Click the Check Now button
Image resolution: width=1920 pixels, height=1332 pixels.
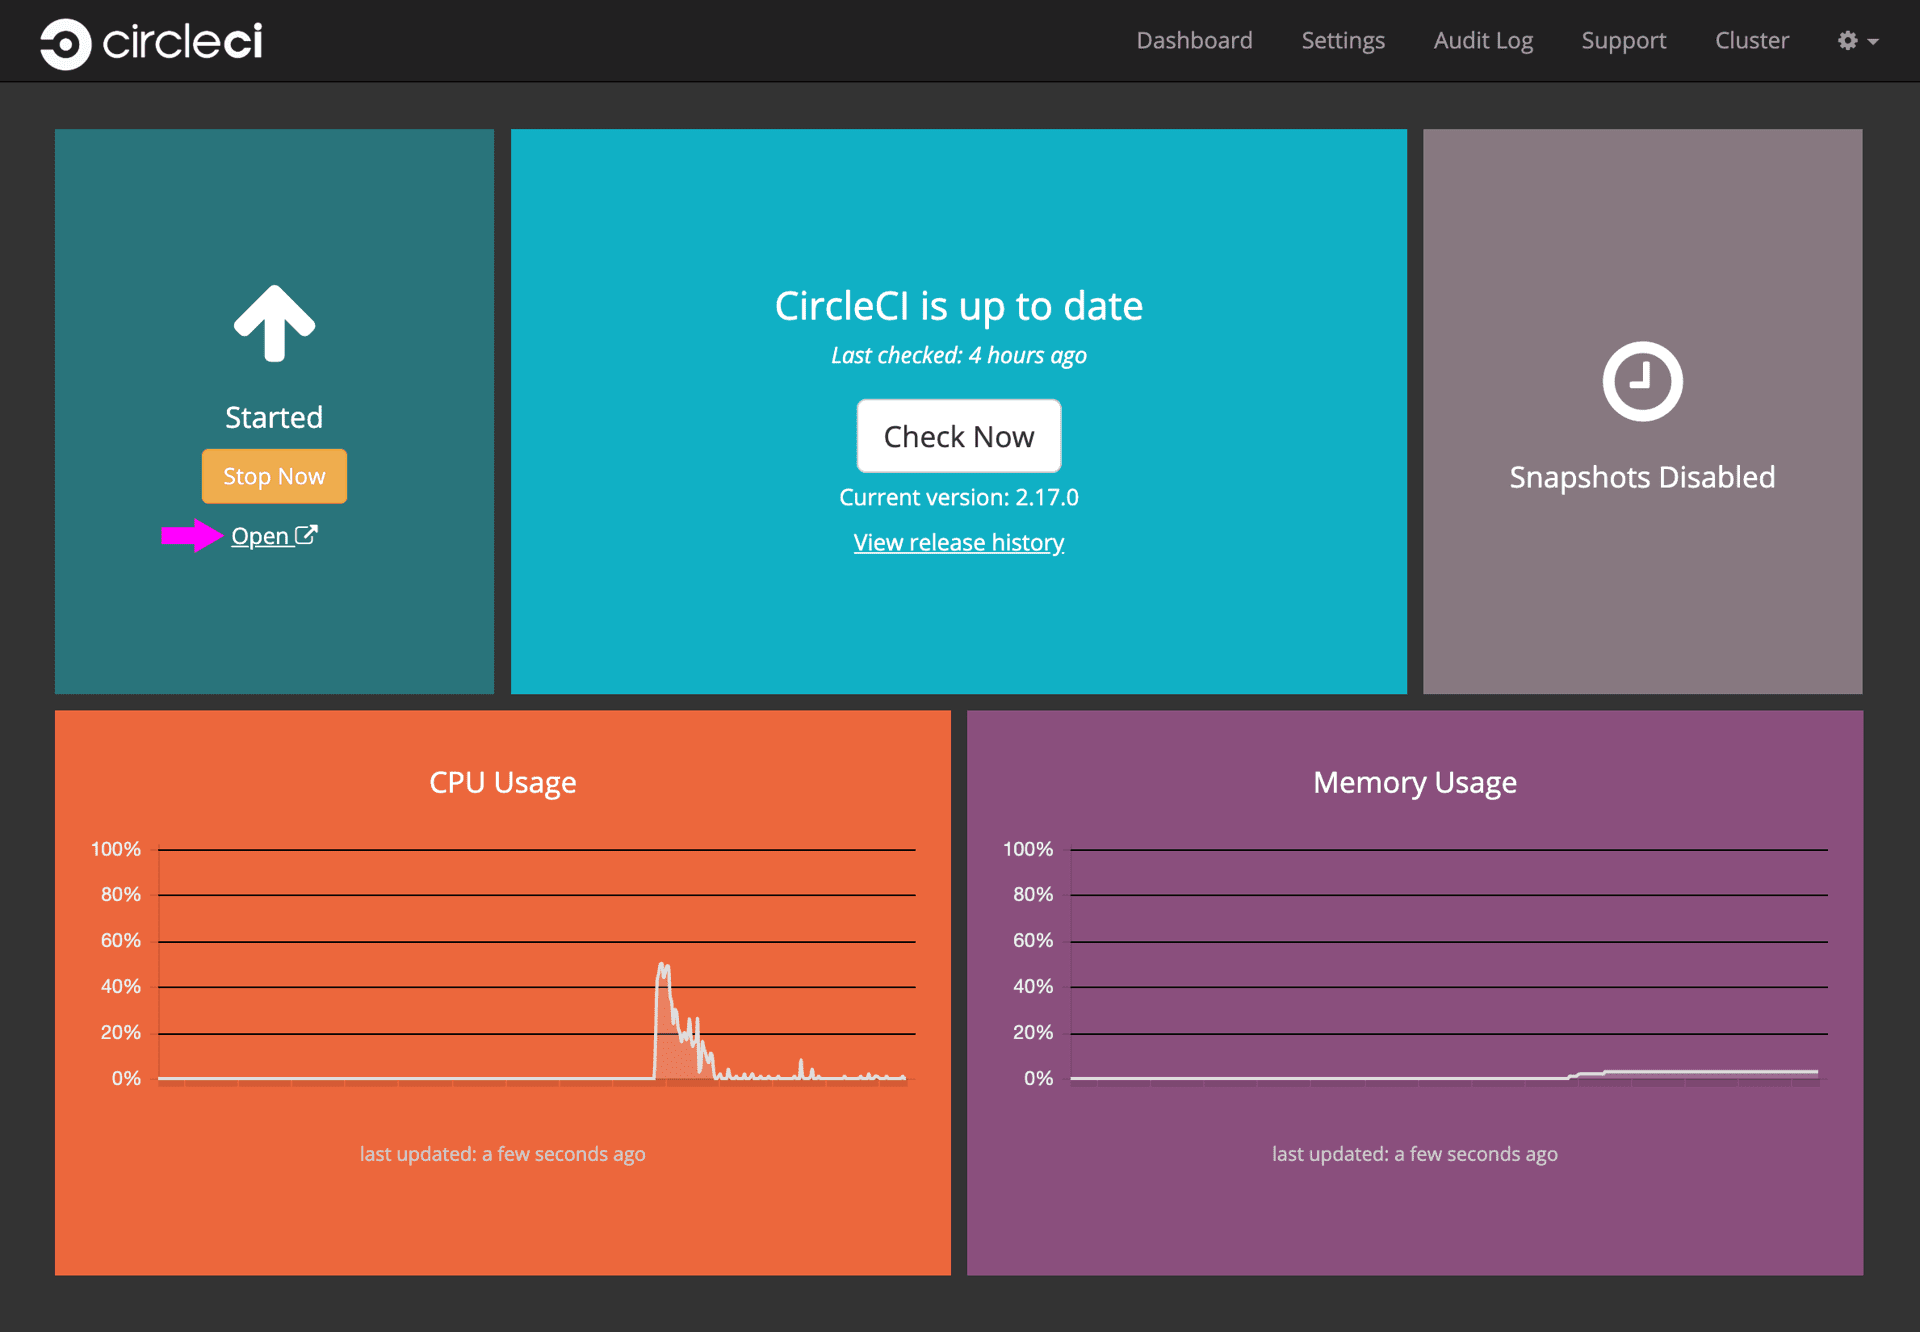click(958, 436)
